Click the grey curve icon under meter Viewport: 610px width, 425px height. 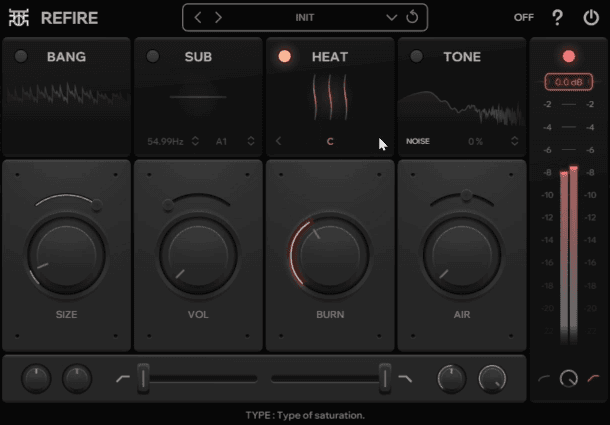pyautogui.click(x=544, y=378)
